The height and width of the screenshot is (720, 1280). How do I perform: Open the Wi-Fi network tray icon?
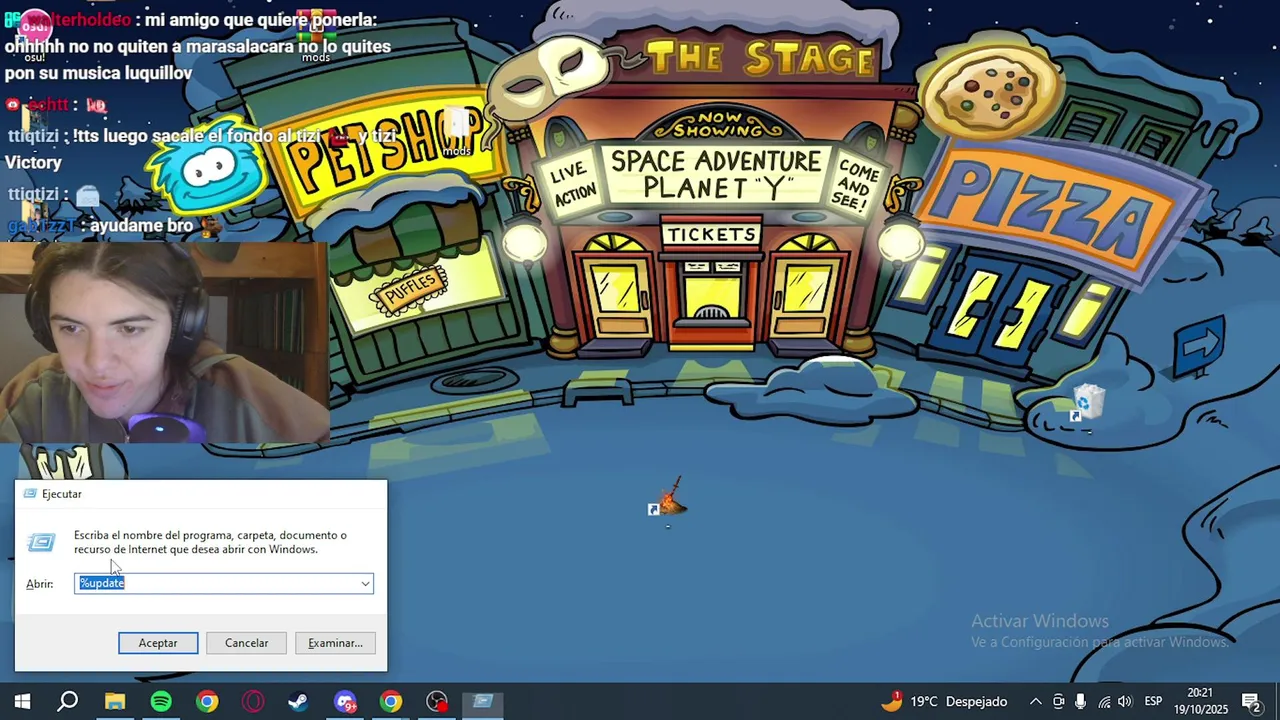coord(1104,702)
